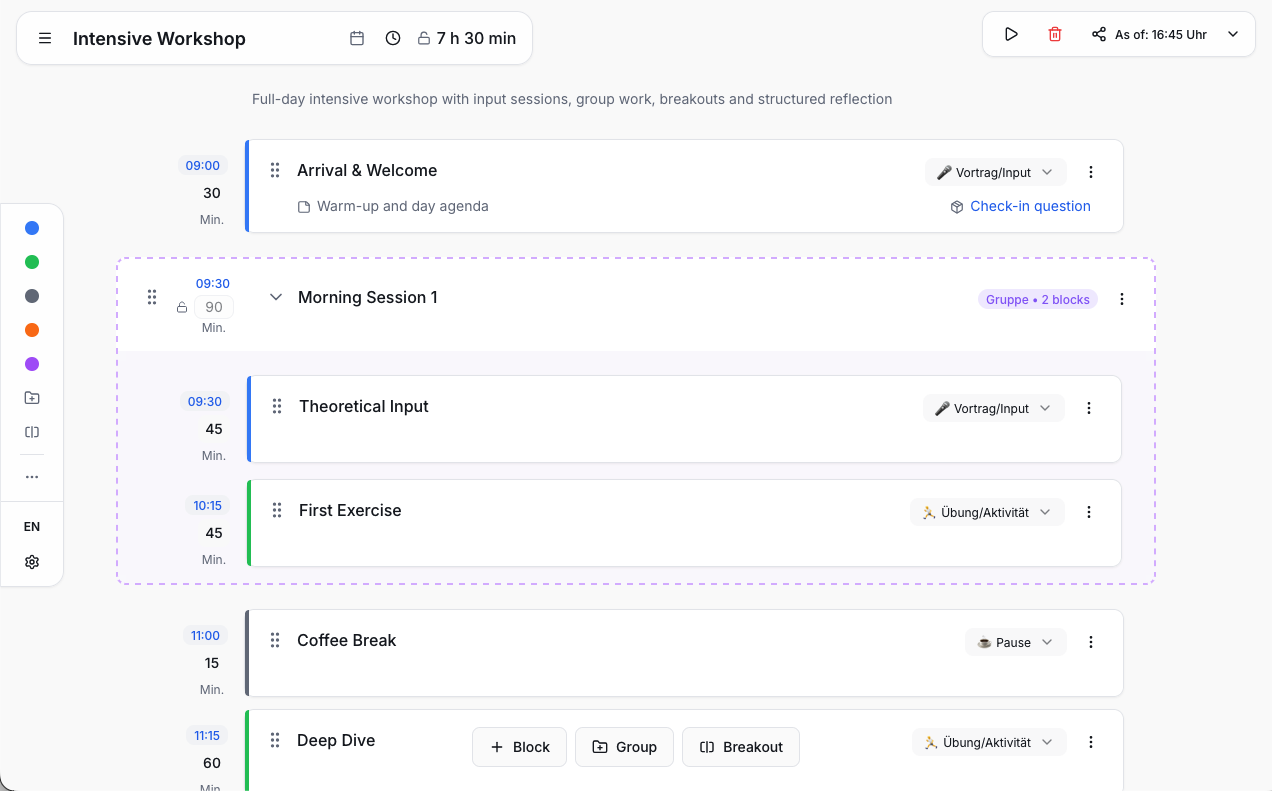The image size is (1272, 791).
Task: Click the red trash delete icon
Action: [x=1055, y=34]
